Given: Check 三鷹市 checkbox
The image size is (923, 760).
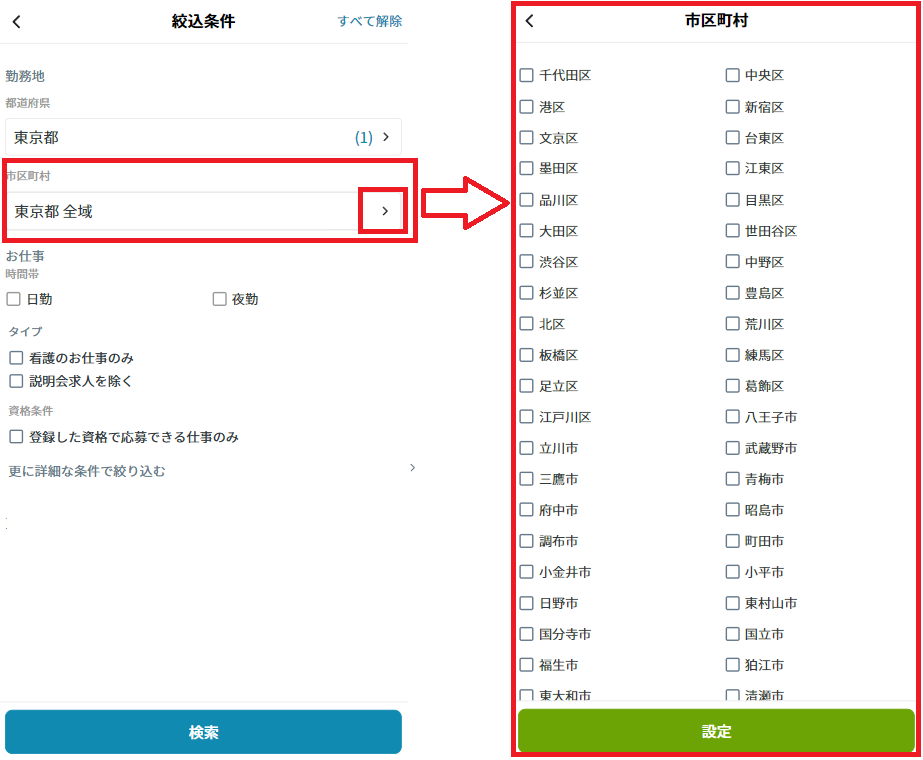Looking at the screenshot, I should (x=526, y=479).
